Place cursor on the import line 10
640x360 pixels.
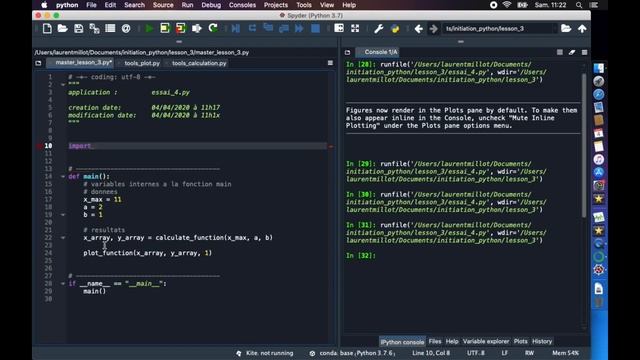pos(198,146)
